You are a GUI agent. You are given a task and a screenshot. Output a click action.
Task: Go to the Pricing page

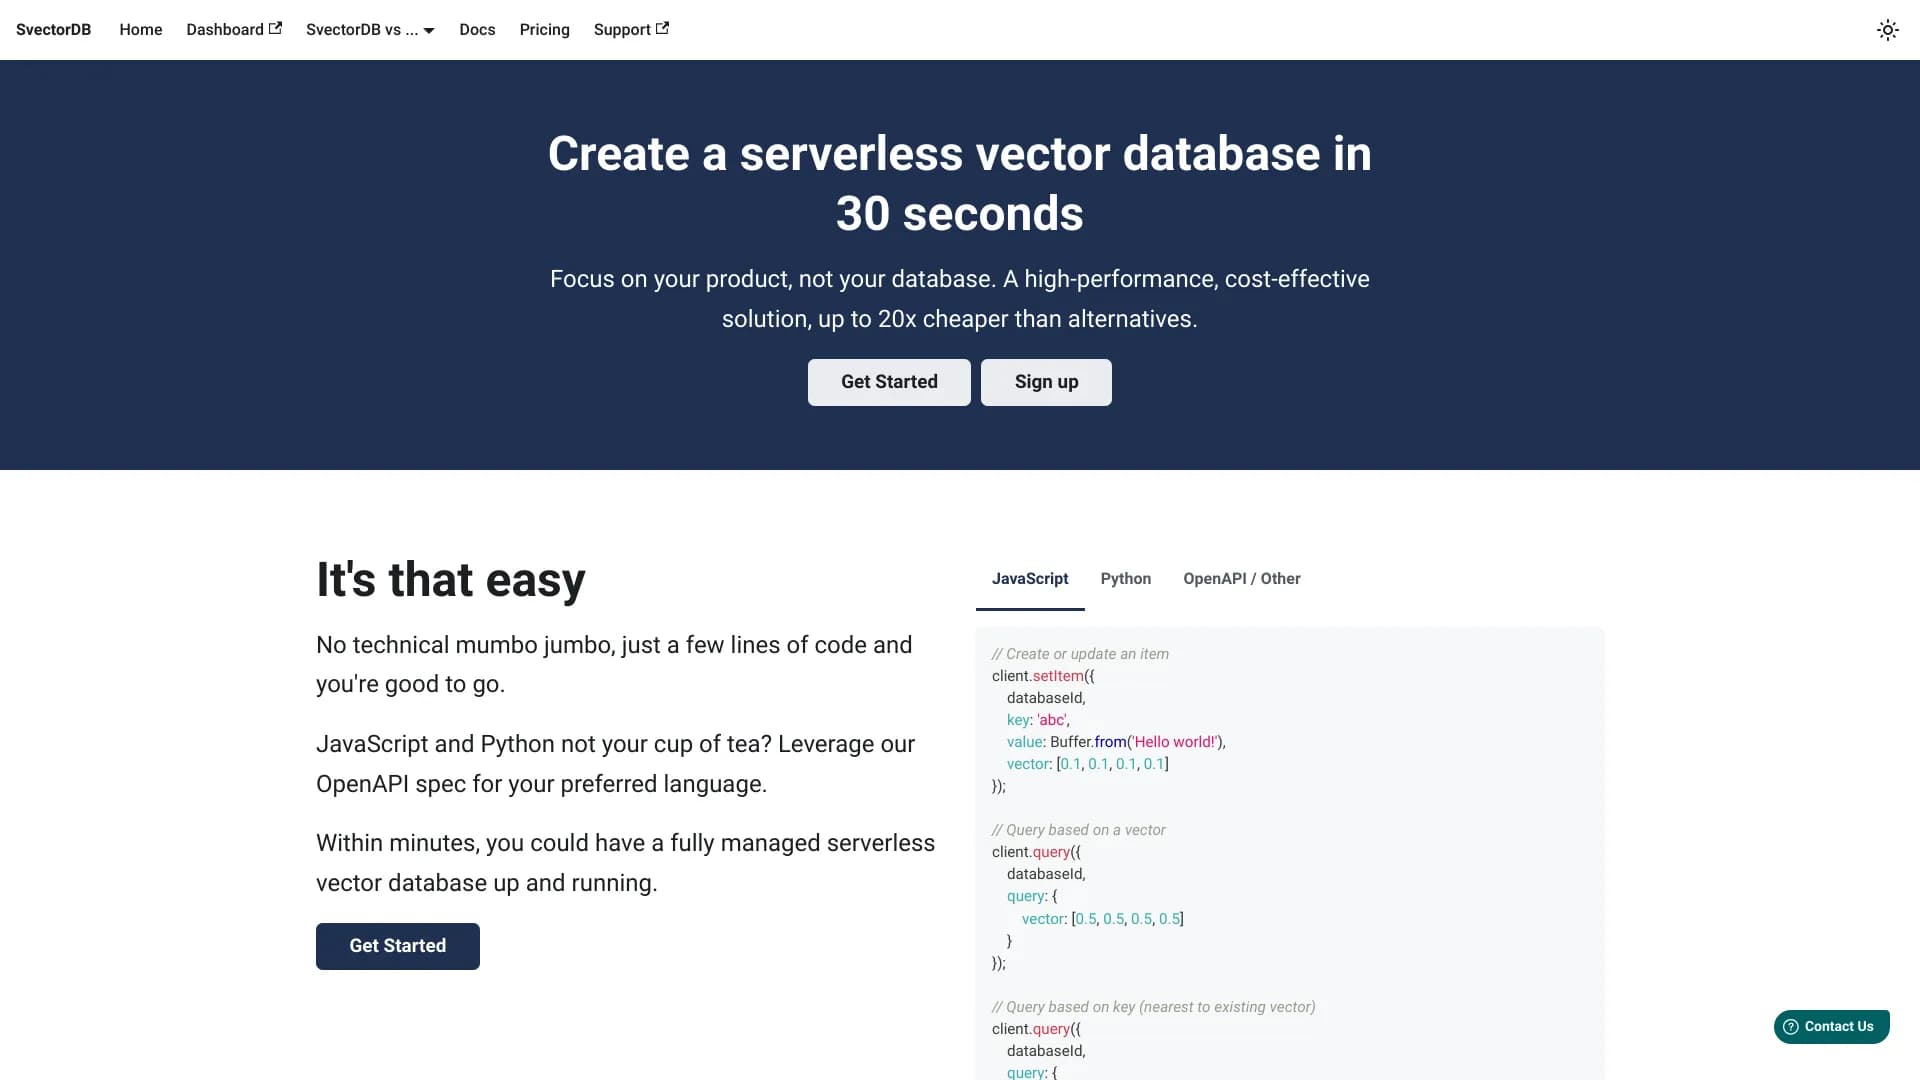tap(544, 30)
